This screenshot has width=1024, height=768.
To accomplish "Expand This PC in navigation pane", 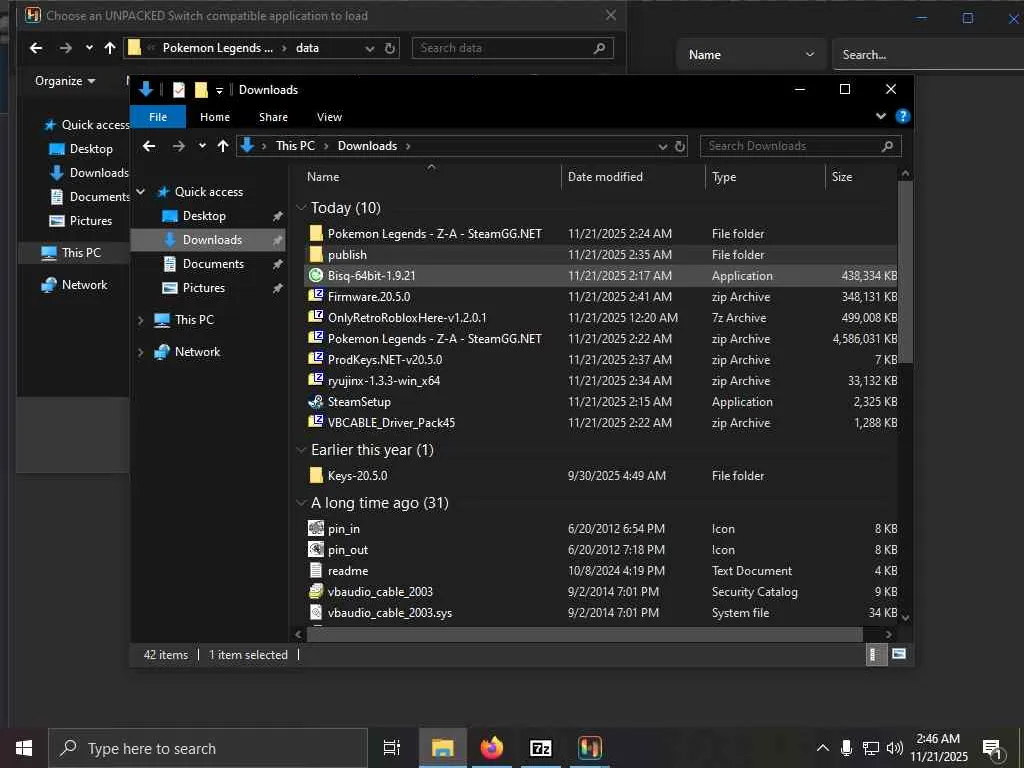I will tap(140, 319).
